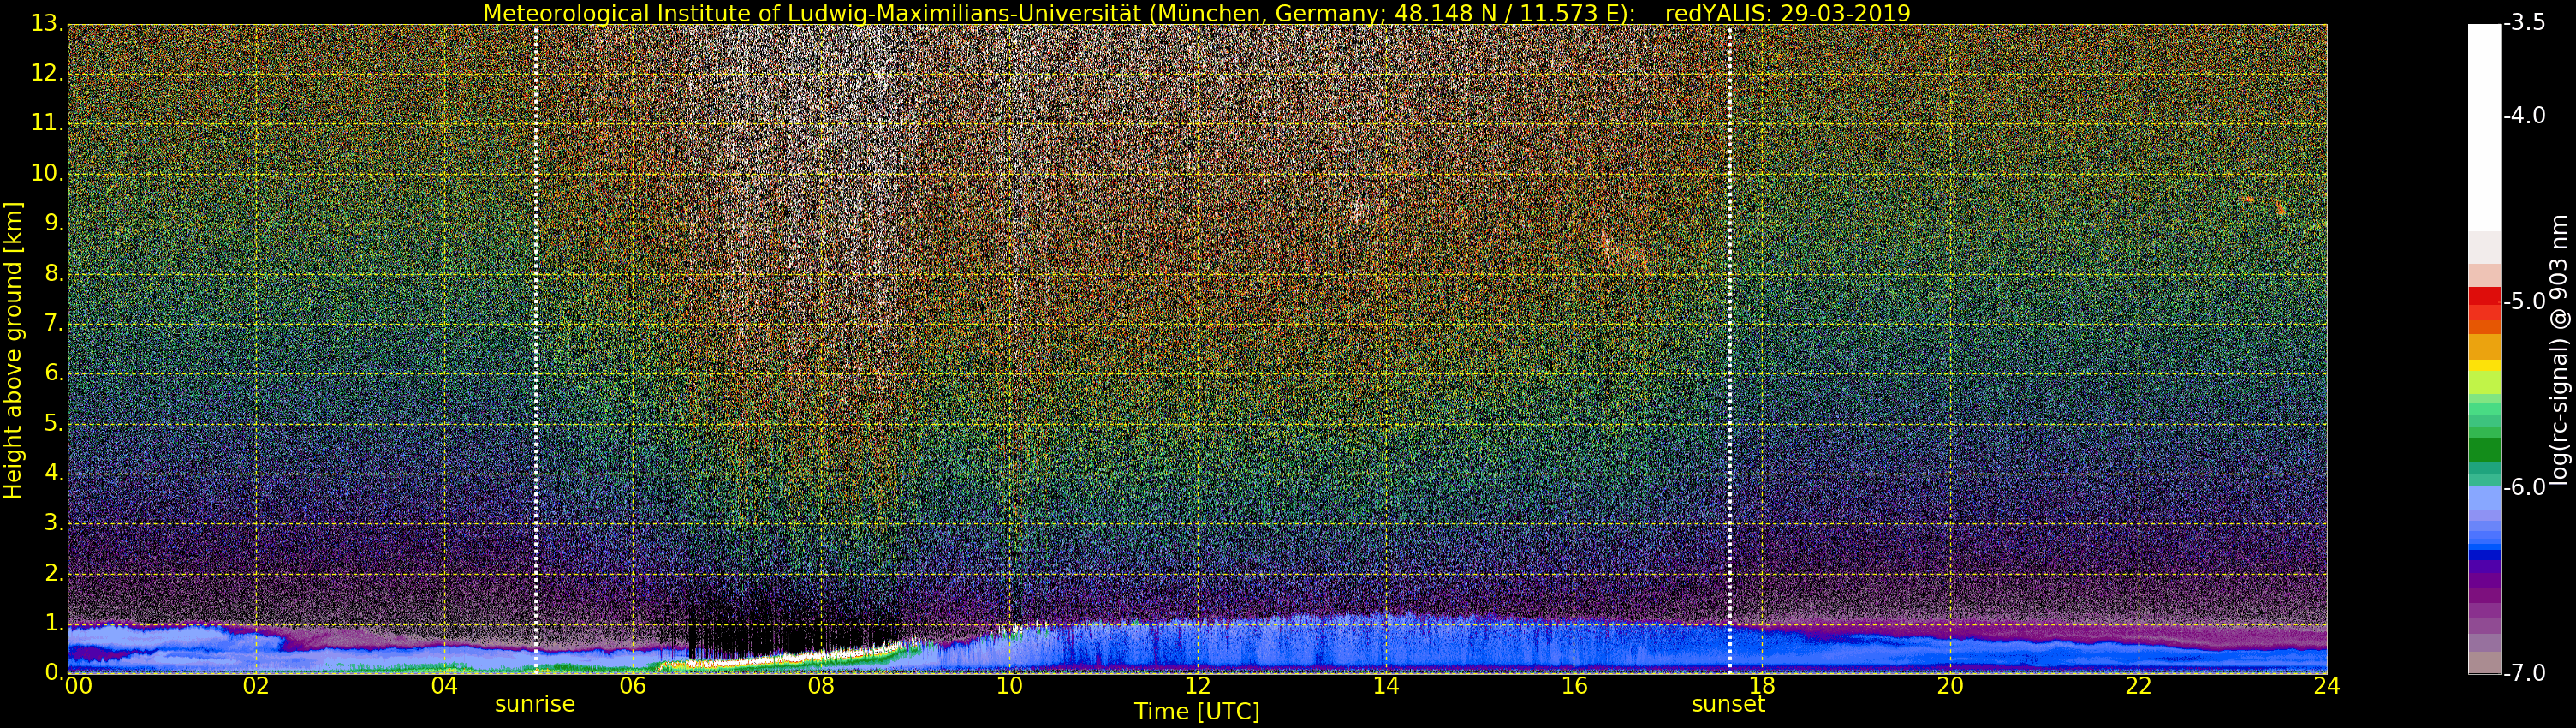
Task: Click the y-axis tick label '0.'
Action: (54, 672)
